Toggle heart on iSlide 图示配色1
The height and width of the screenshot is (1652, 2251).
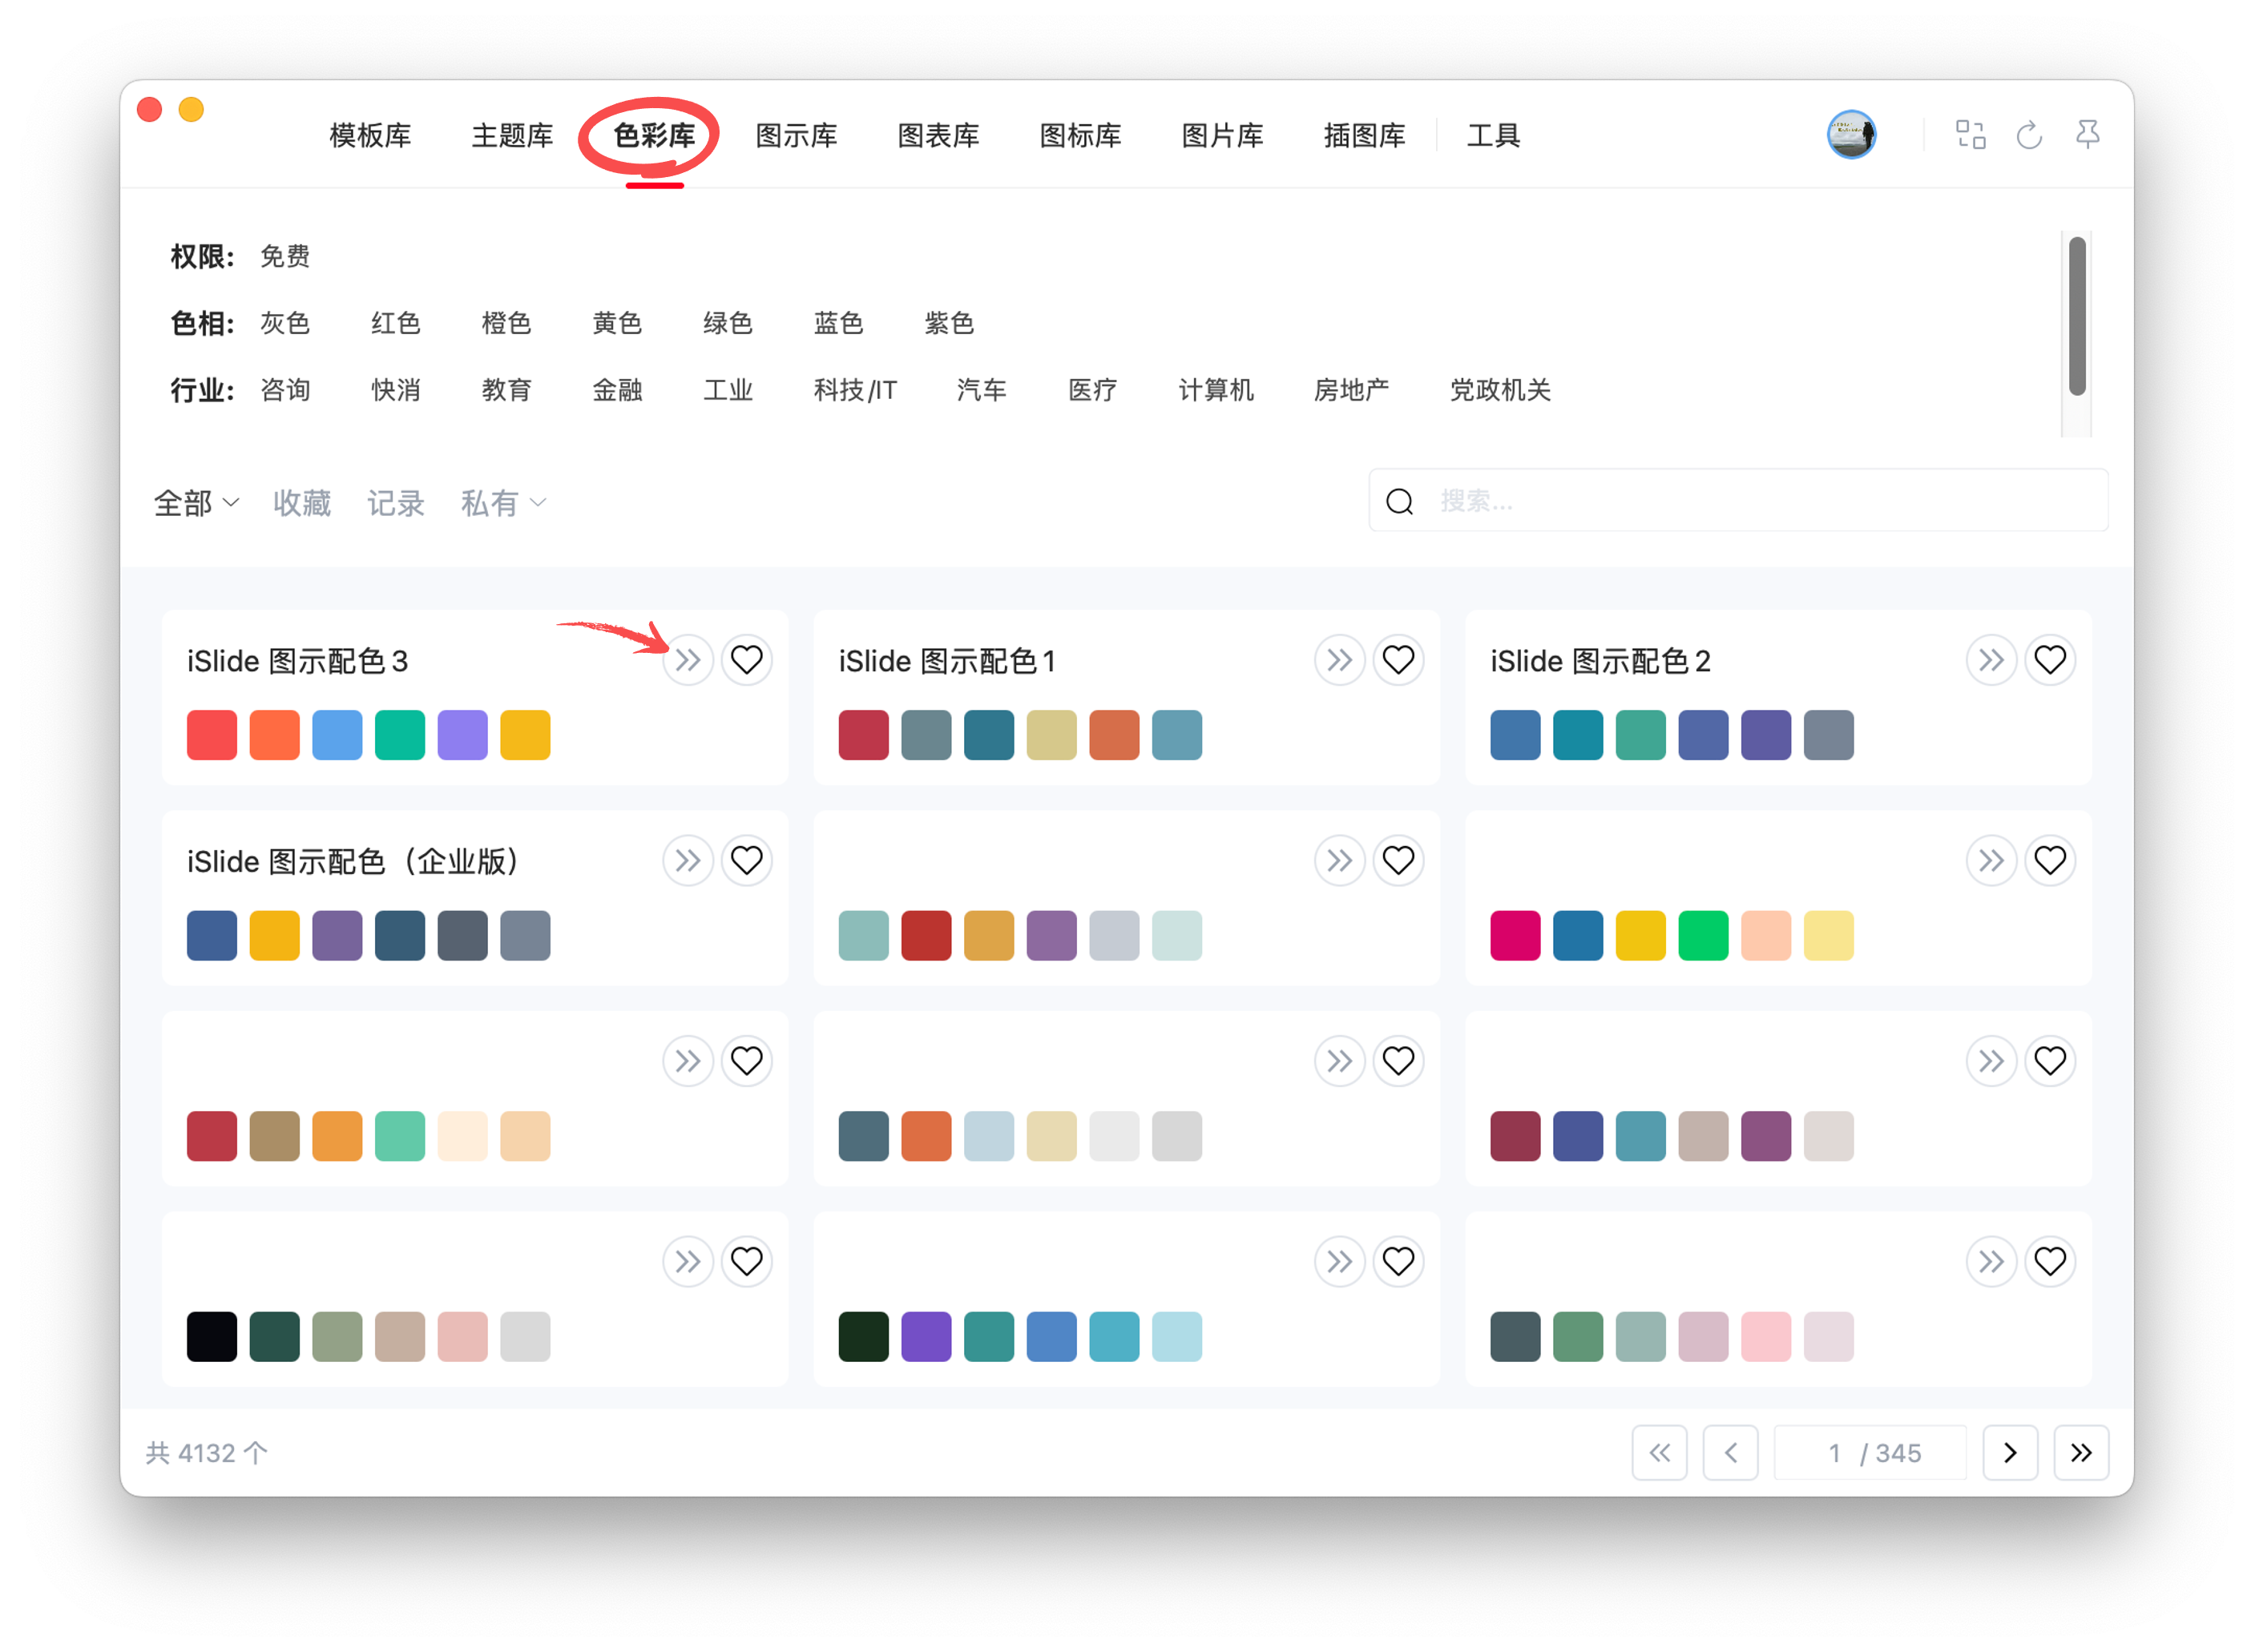(x=1398, y=660)
